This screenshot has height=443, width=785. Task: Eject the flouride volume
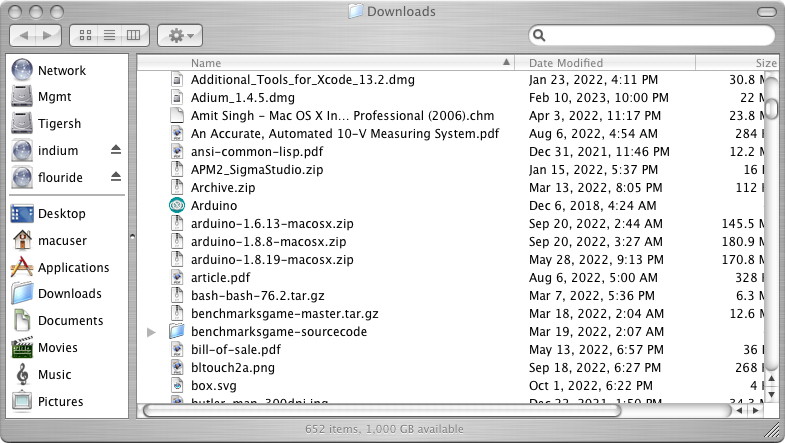(x=116, y=177)
